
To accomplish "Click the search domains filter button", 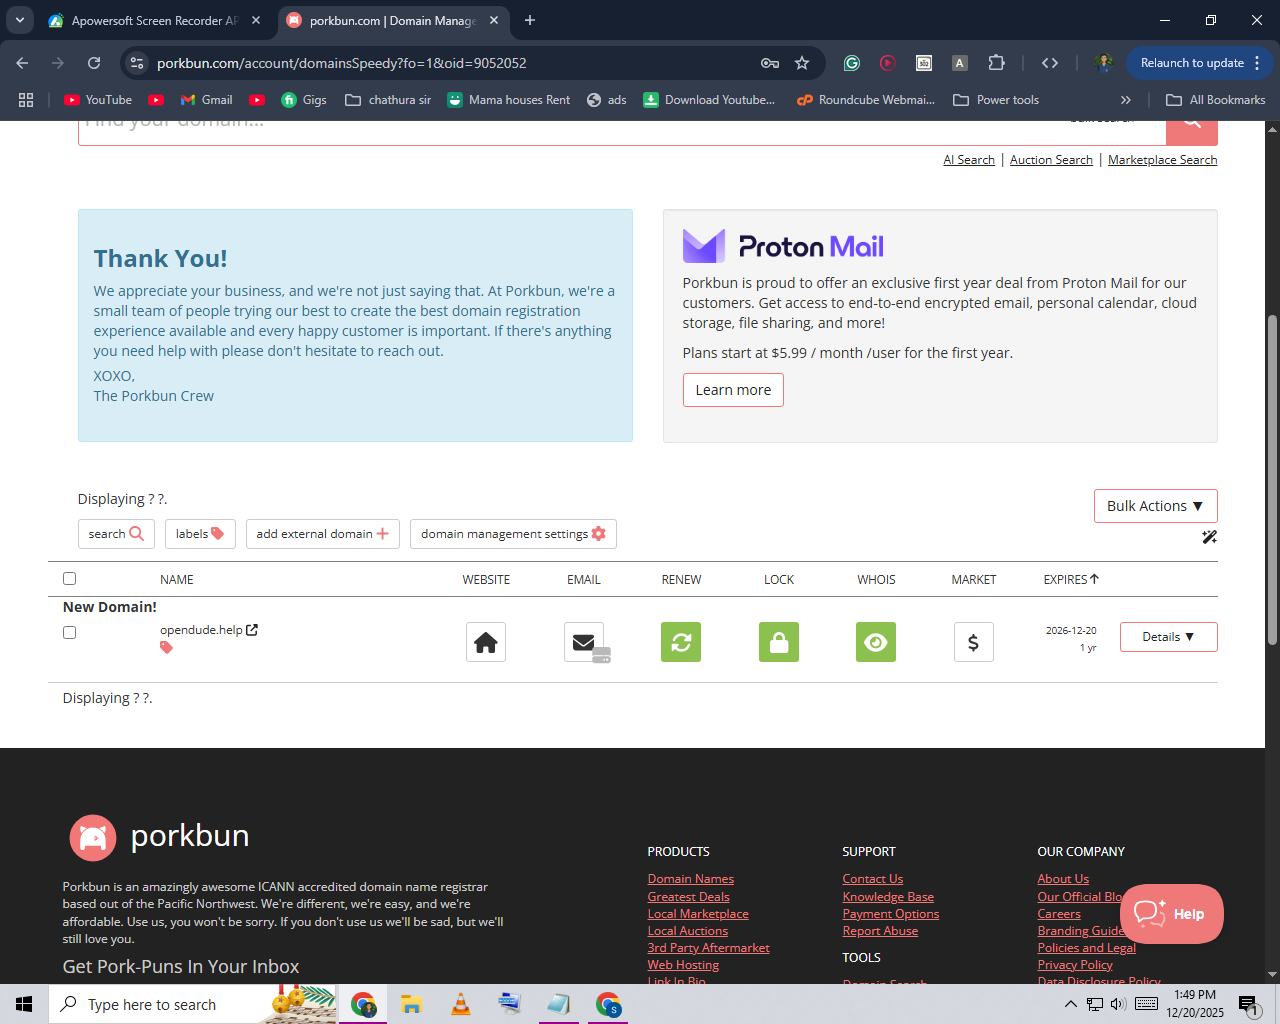I will point(116,534).
